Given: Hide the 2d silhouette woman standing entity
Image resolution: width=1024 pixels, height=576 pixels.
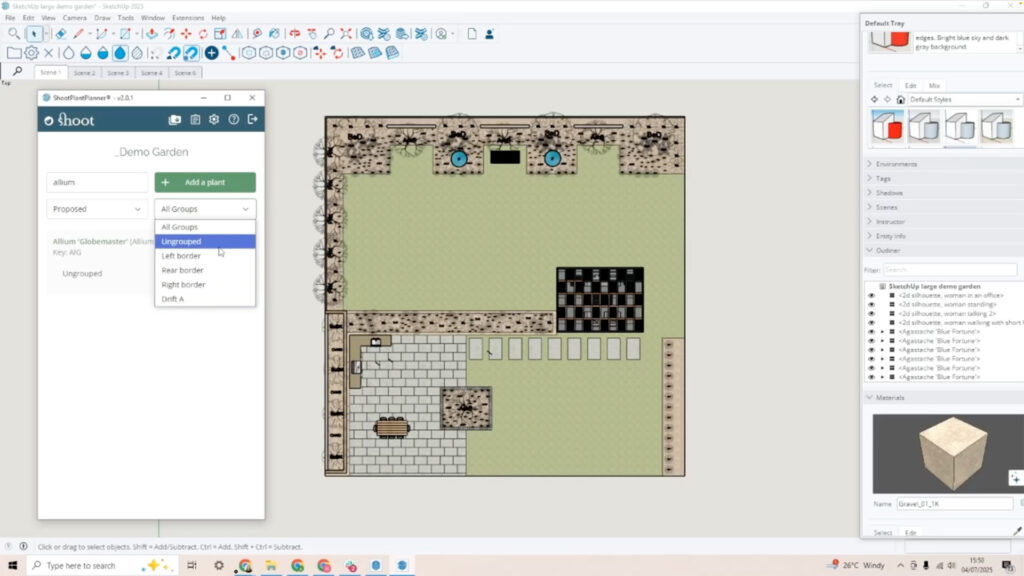Looking at the screenshot, I should 871,305.
